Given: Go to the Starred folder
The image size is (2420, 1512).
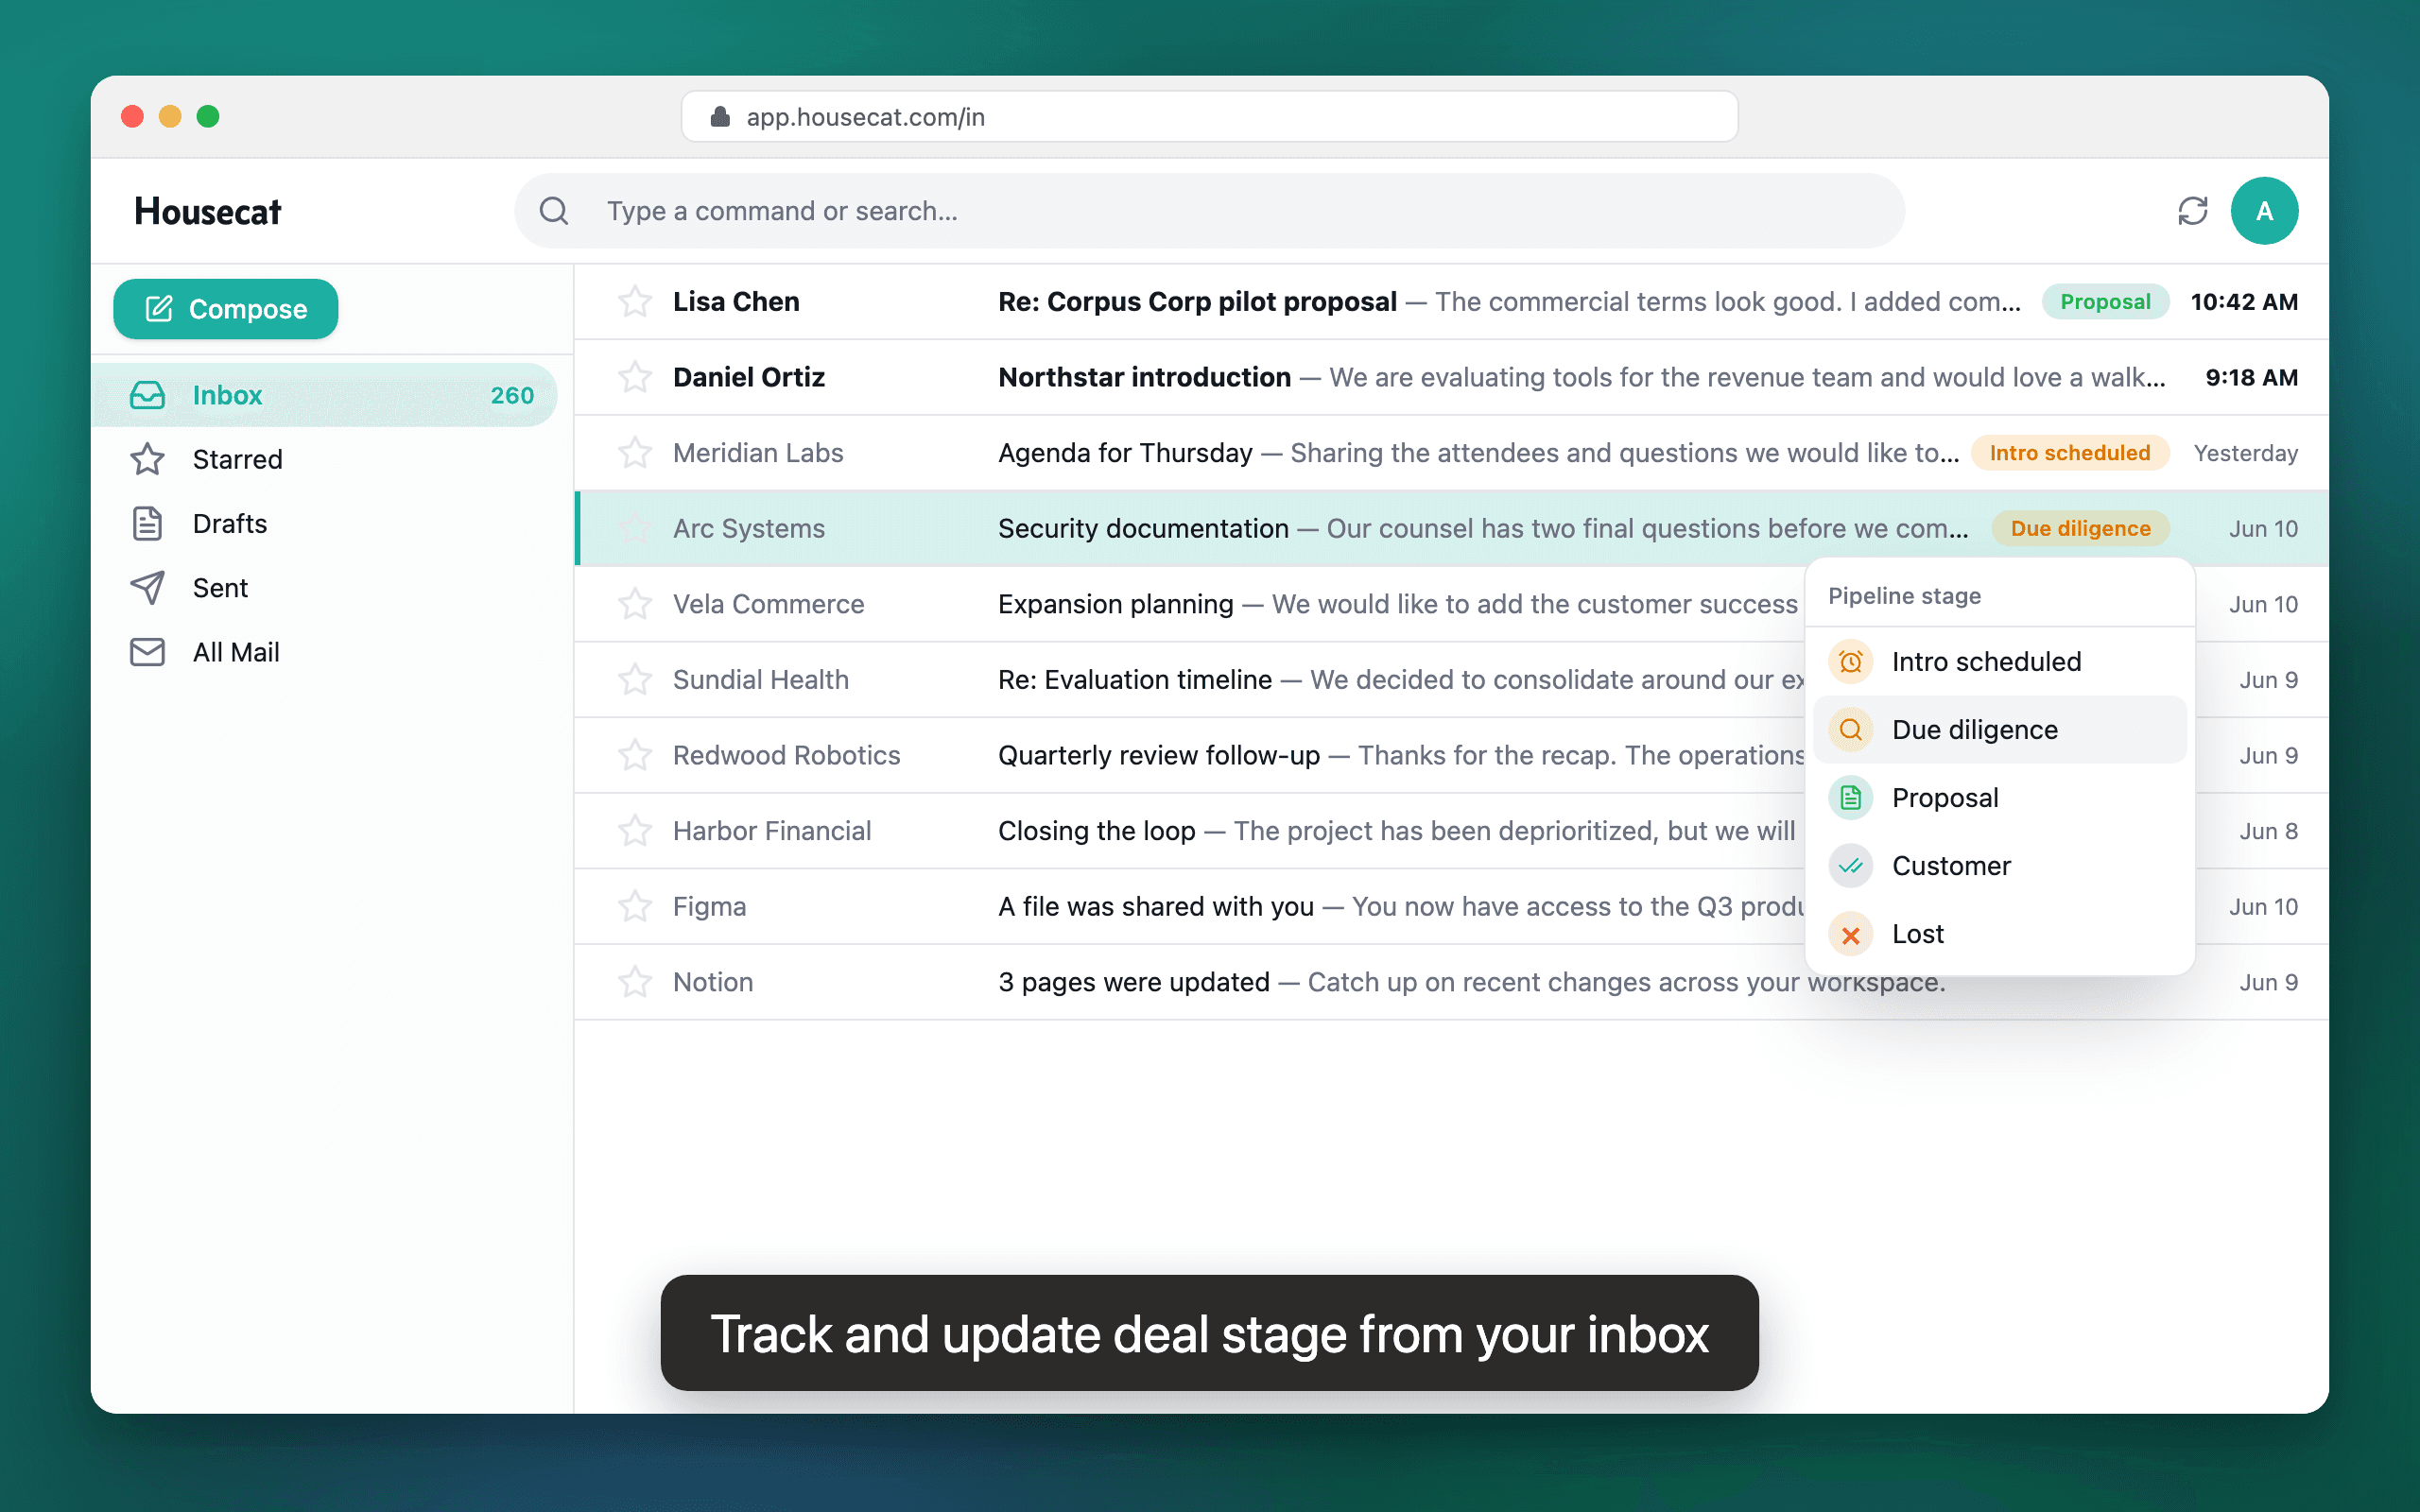Looking at the screenshot, I should click(x=325, y=459).
